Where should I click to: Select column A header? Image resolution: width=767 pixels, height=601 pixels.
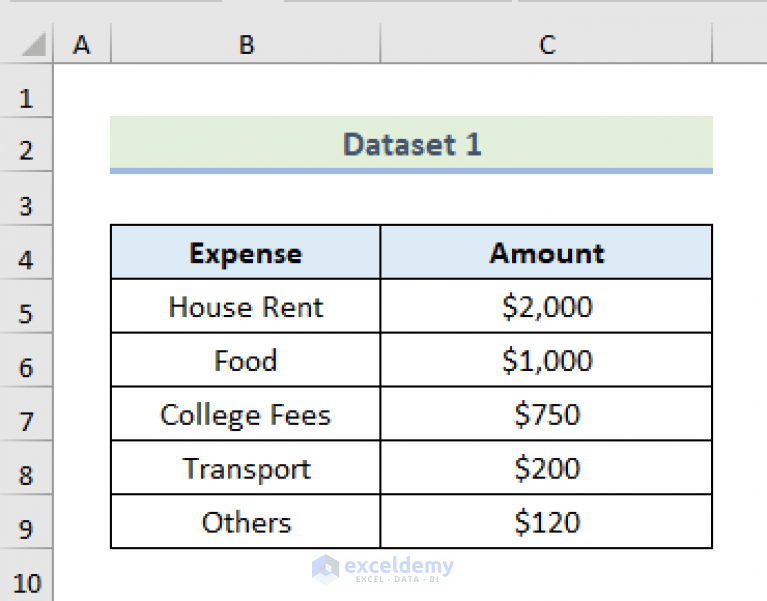coord(82,44)
